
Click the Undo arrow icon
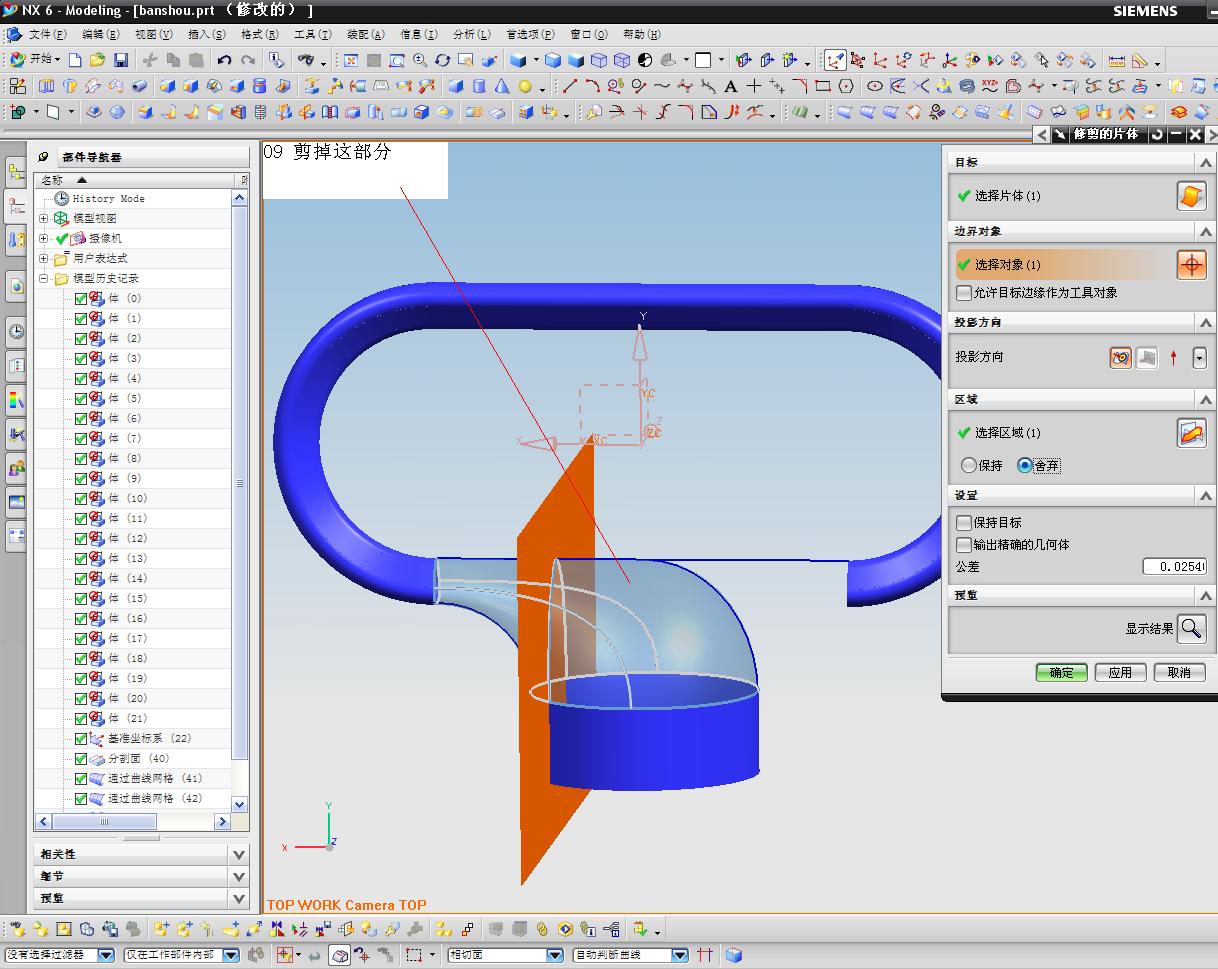pos(225,60)
